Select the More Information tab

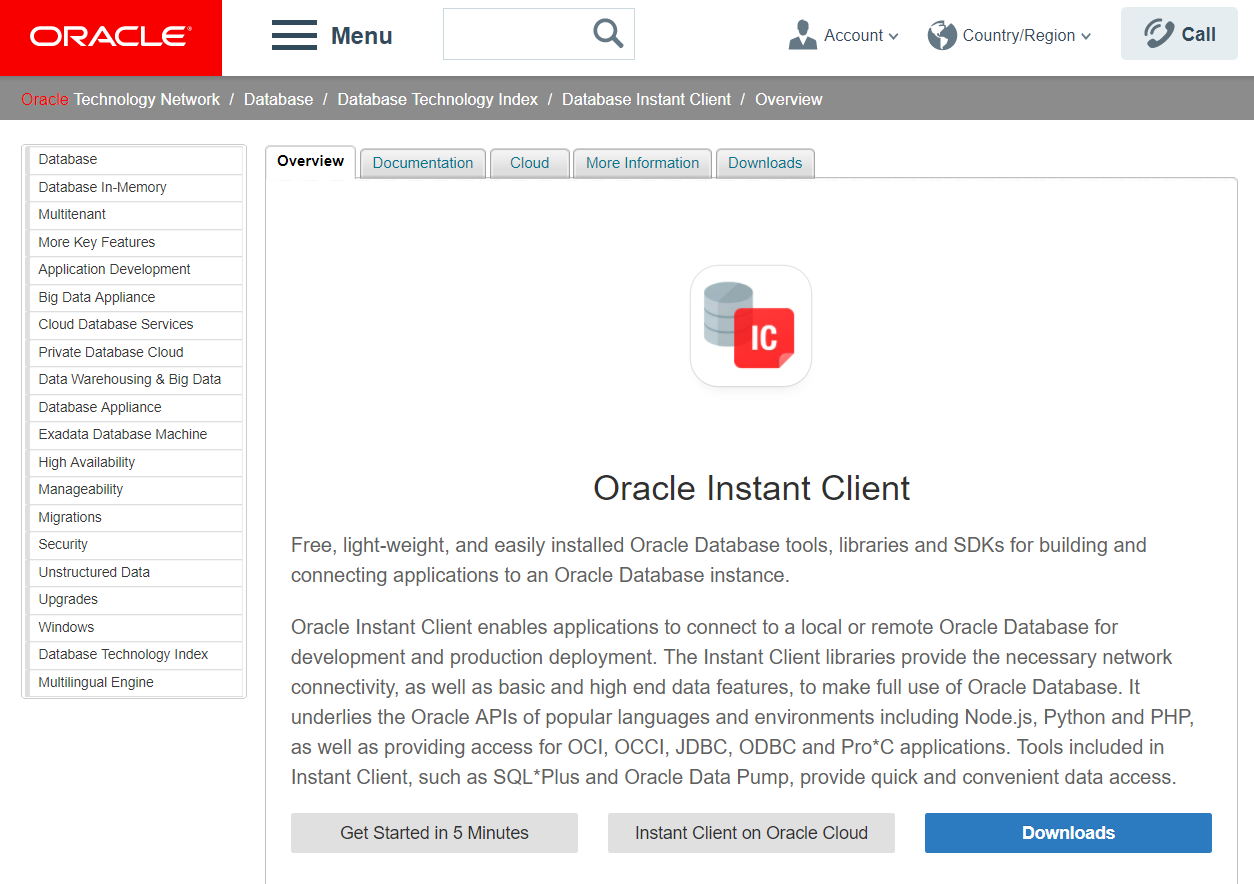642,163
